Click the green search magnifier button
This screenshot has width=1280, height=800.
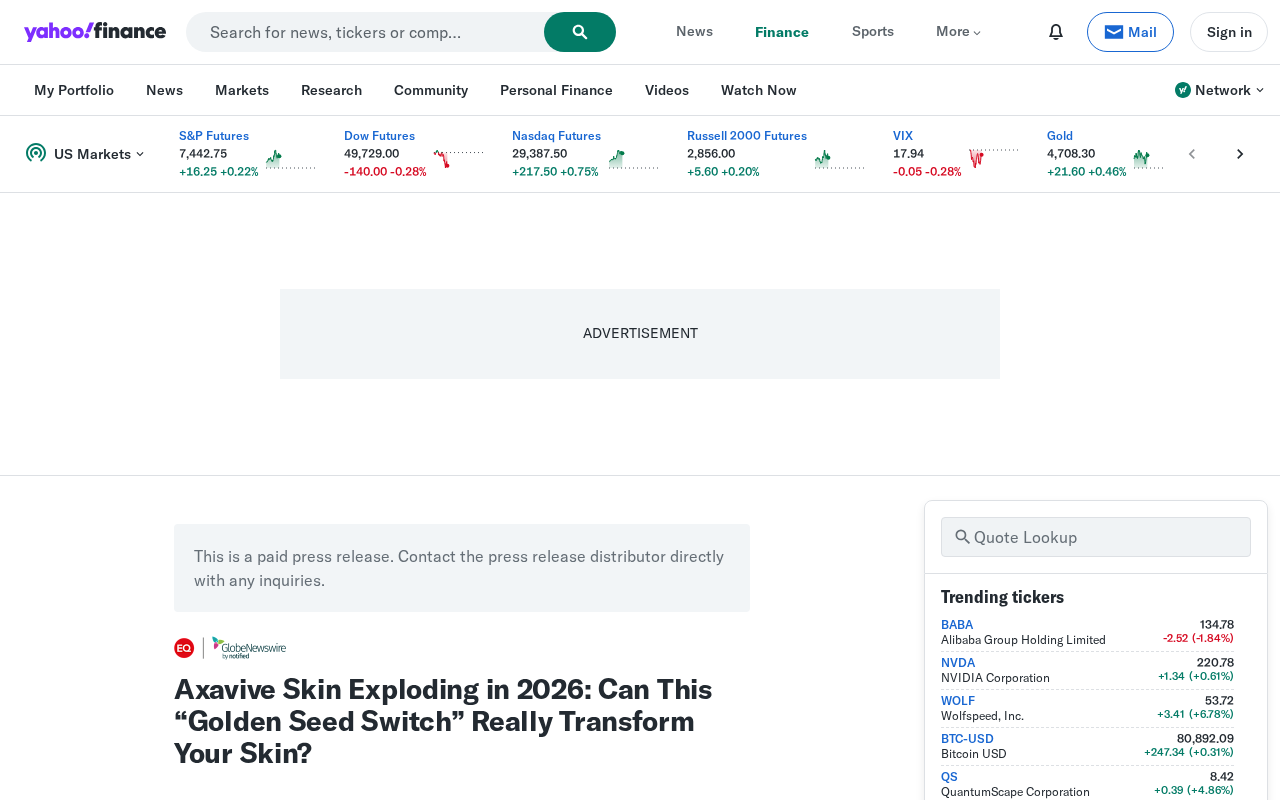click(x=580, y=32)
